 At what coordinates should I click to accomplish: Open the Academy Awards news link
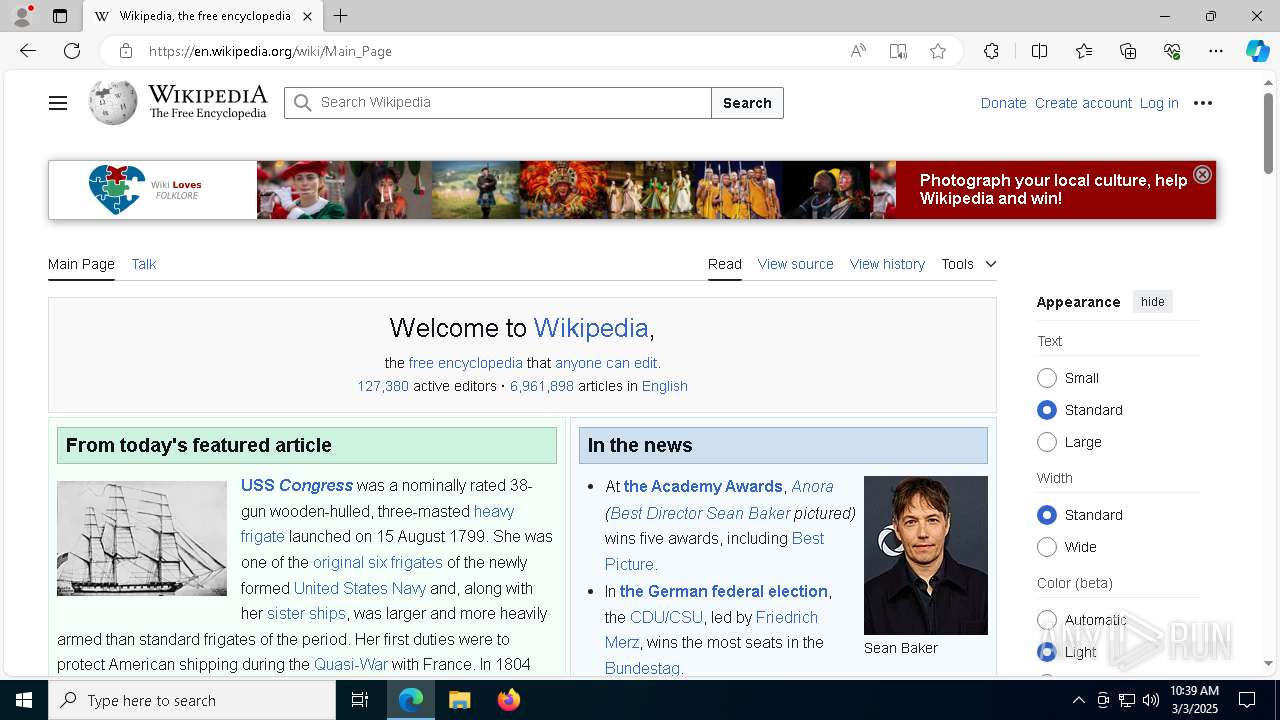click(703, 487)
